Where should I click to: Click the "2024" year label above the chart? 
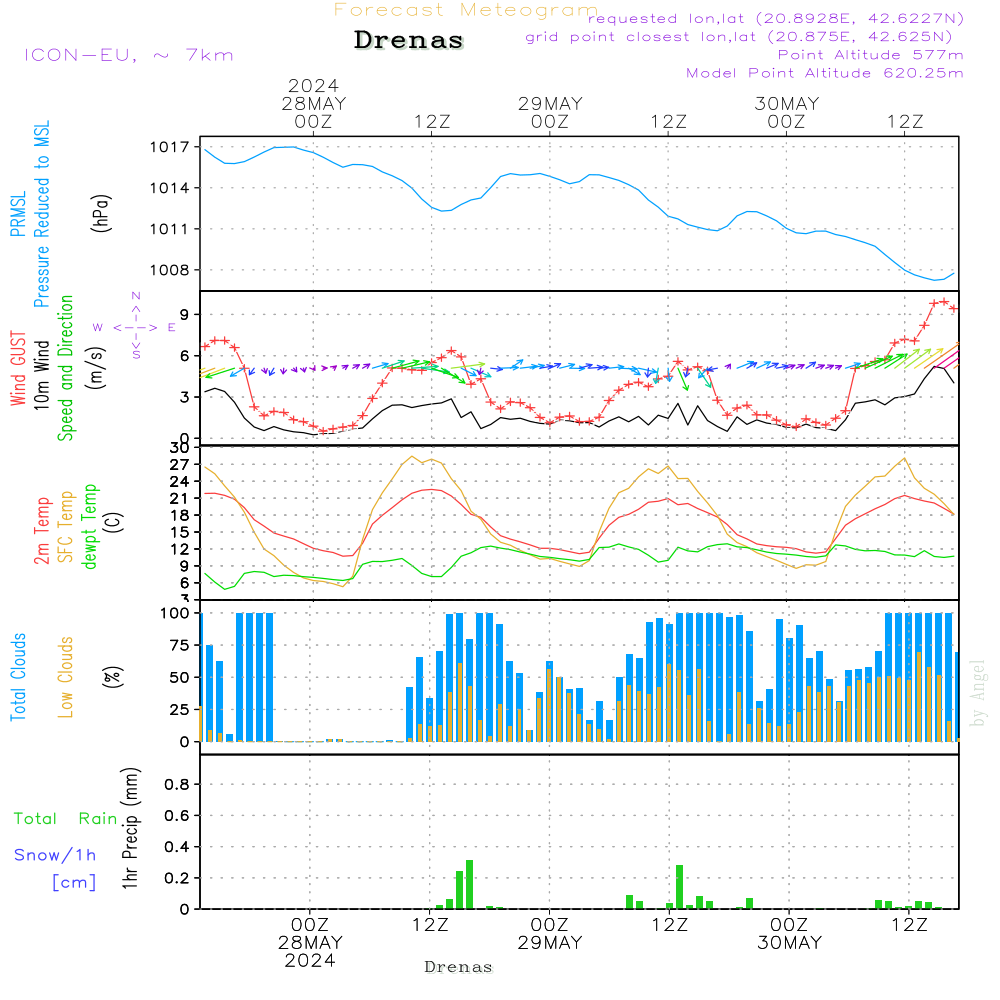[x=313, y=85]
